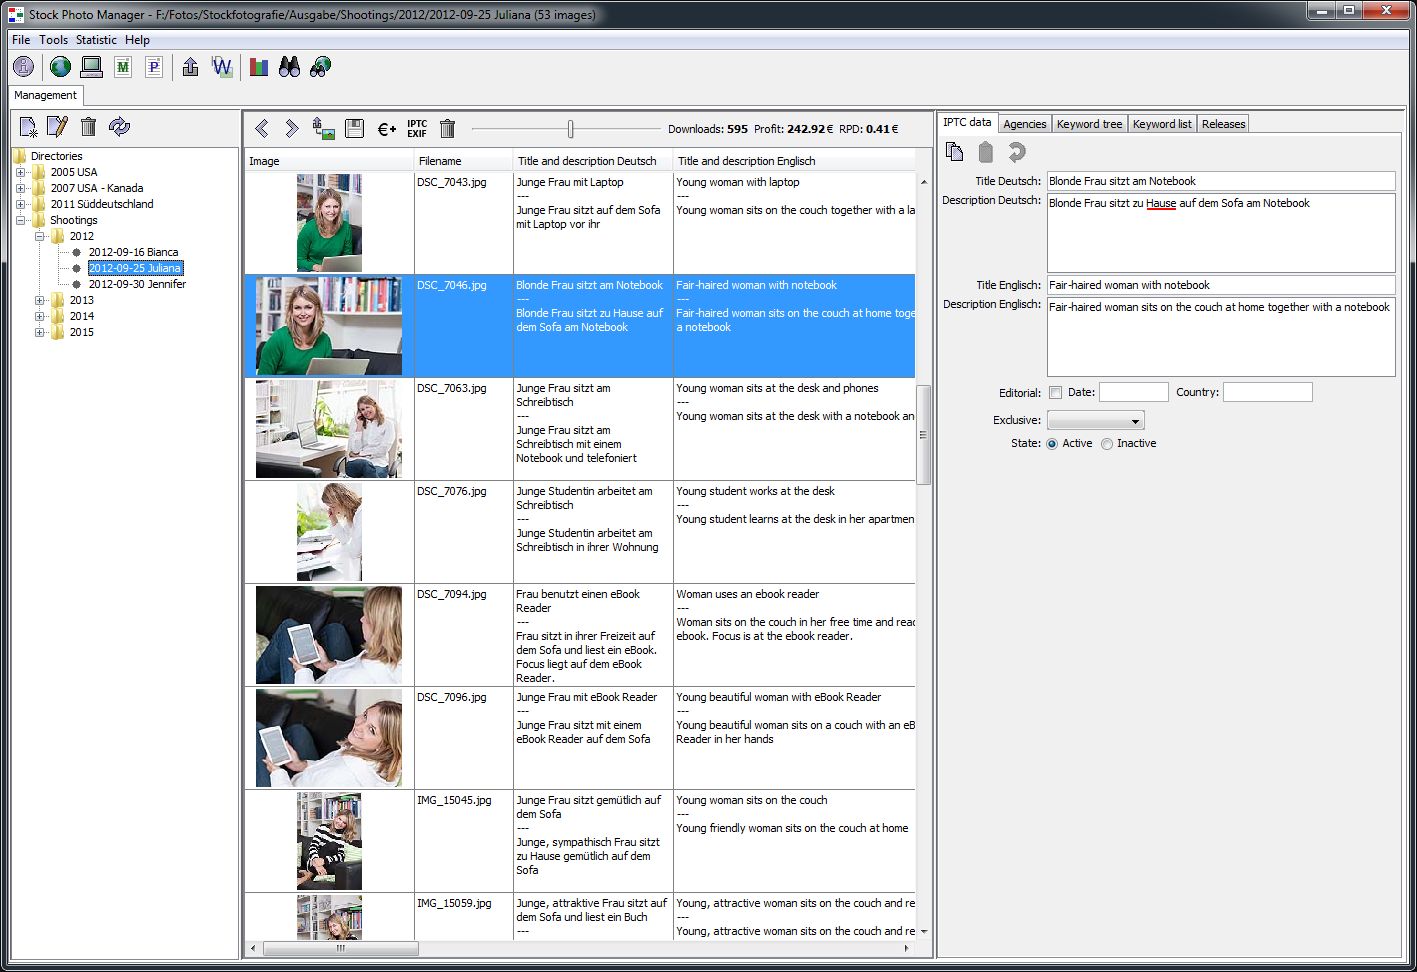Image resolution: width=1417 pixels, height=972 pixels.
Task: Click the green M document icon
Action: [x=123, y=67]
